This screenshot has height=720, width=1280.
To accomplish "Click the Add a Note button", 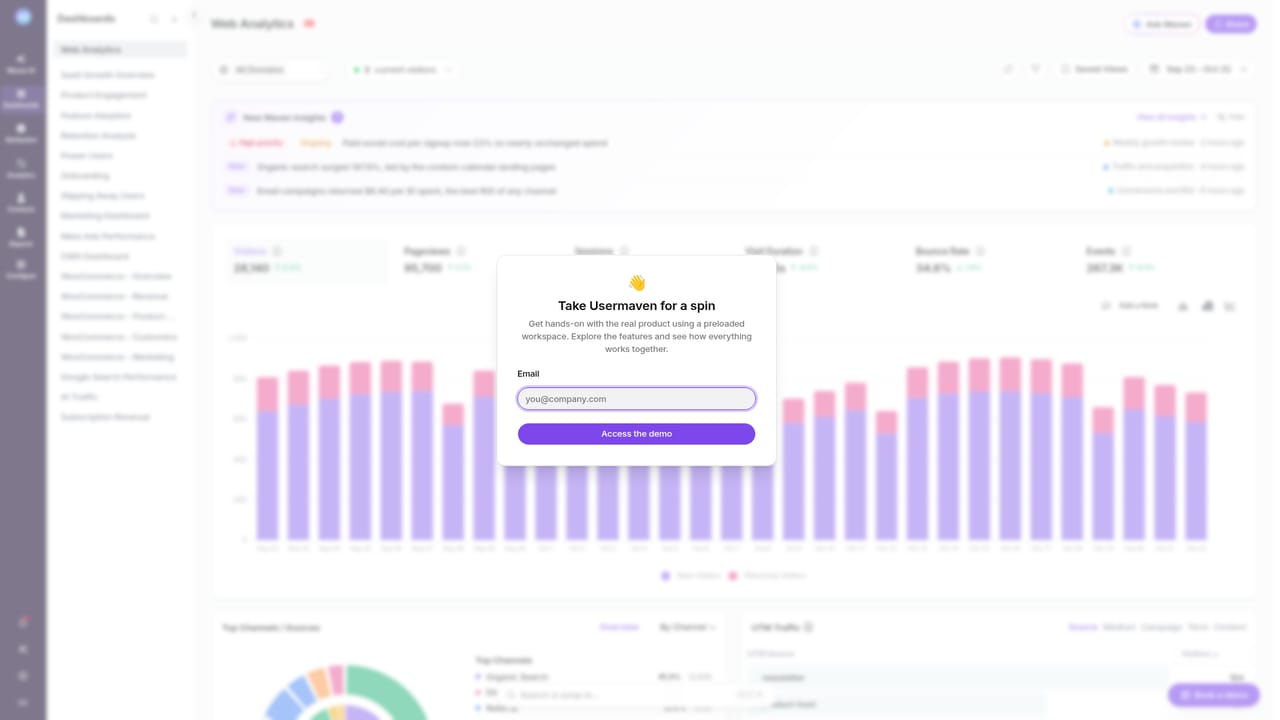I will [1130, 305].
